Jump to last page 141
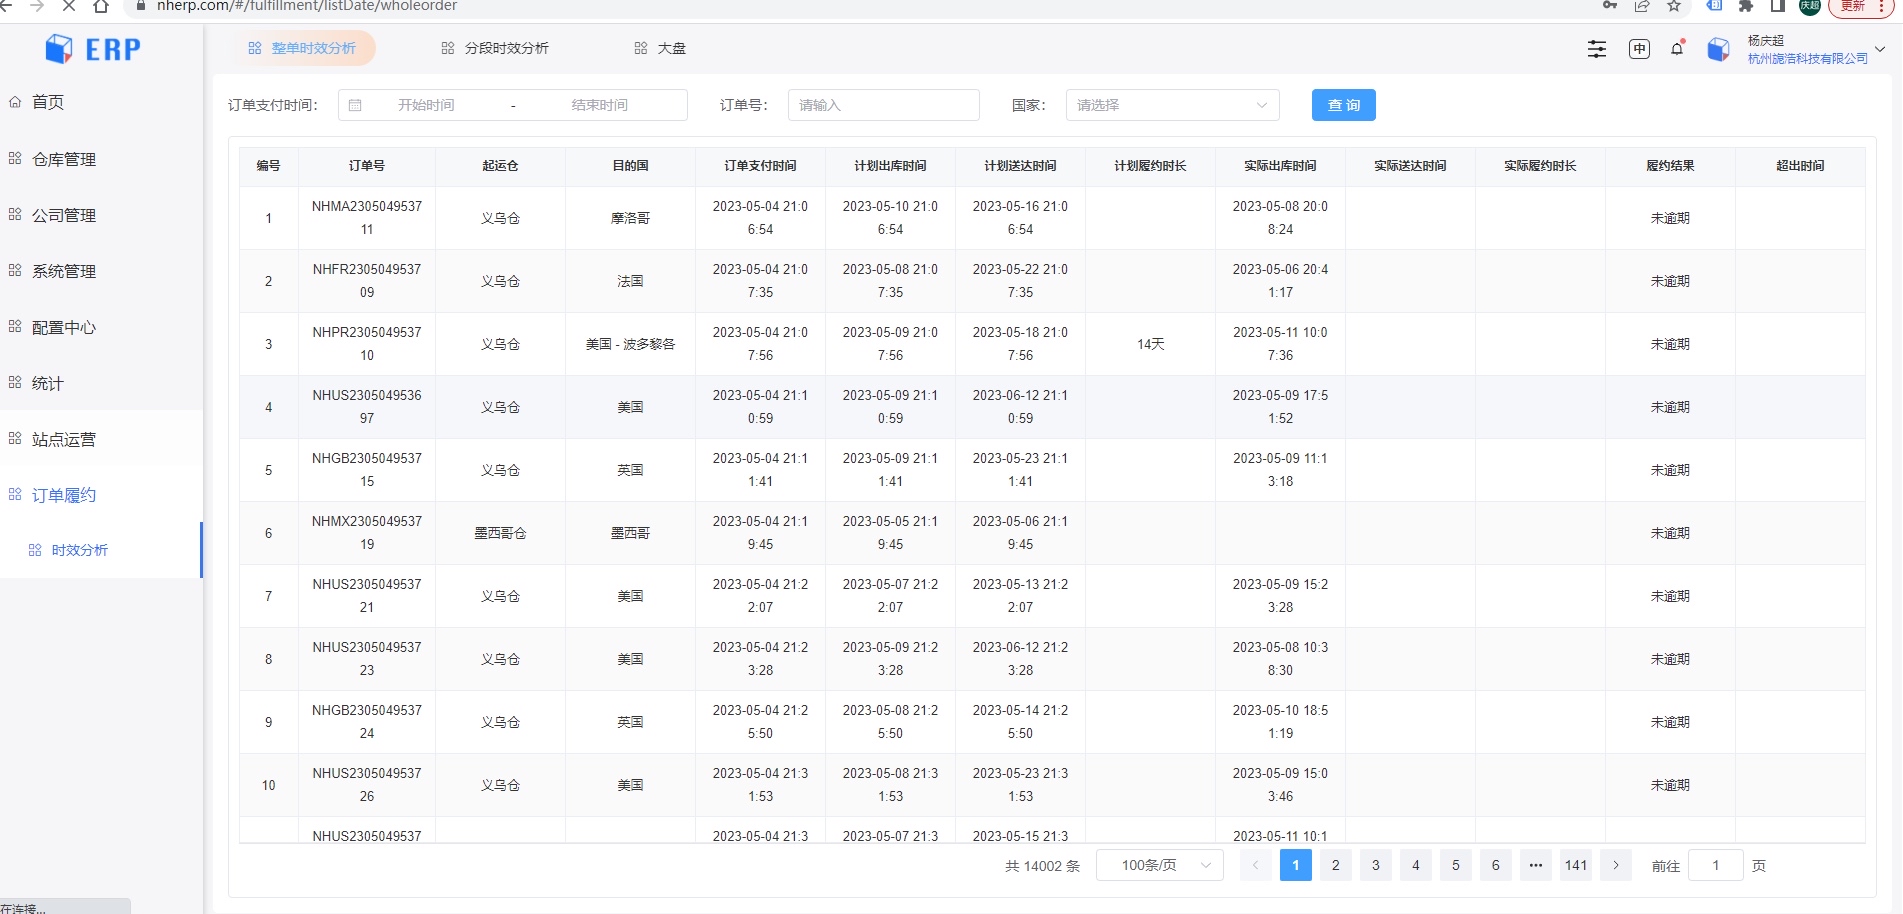1903x914 pixels. [1576, 865]
